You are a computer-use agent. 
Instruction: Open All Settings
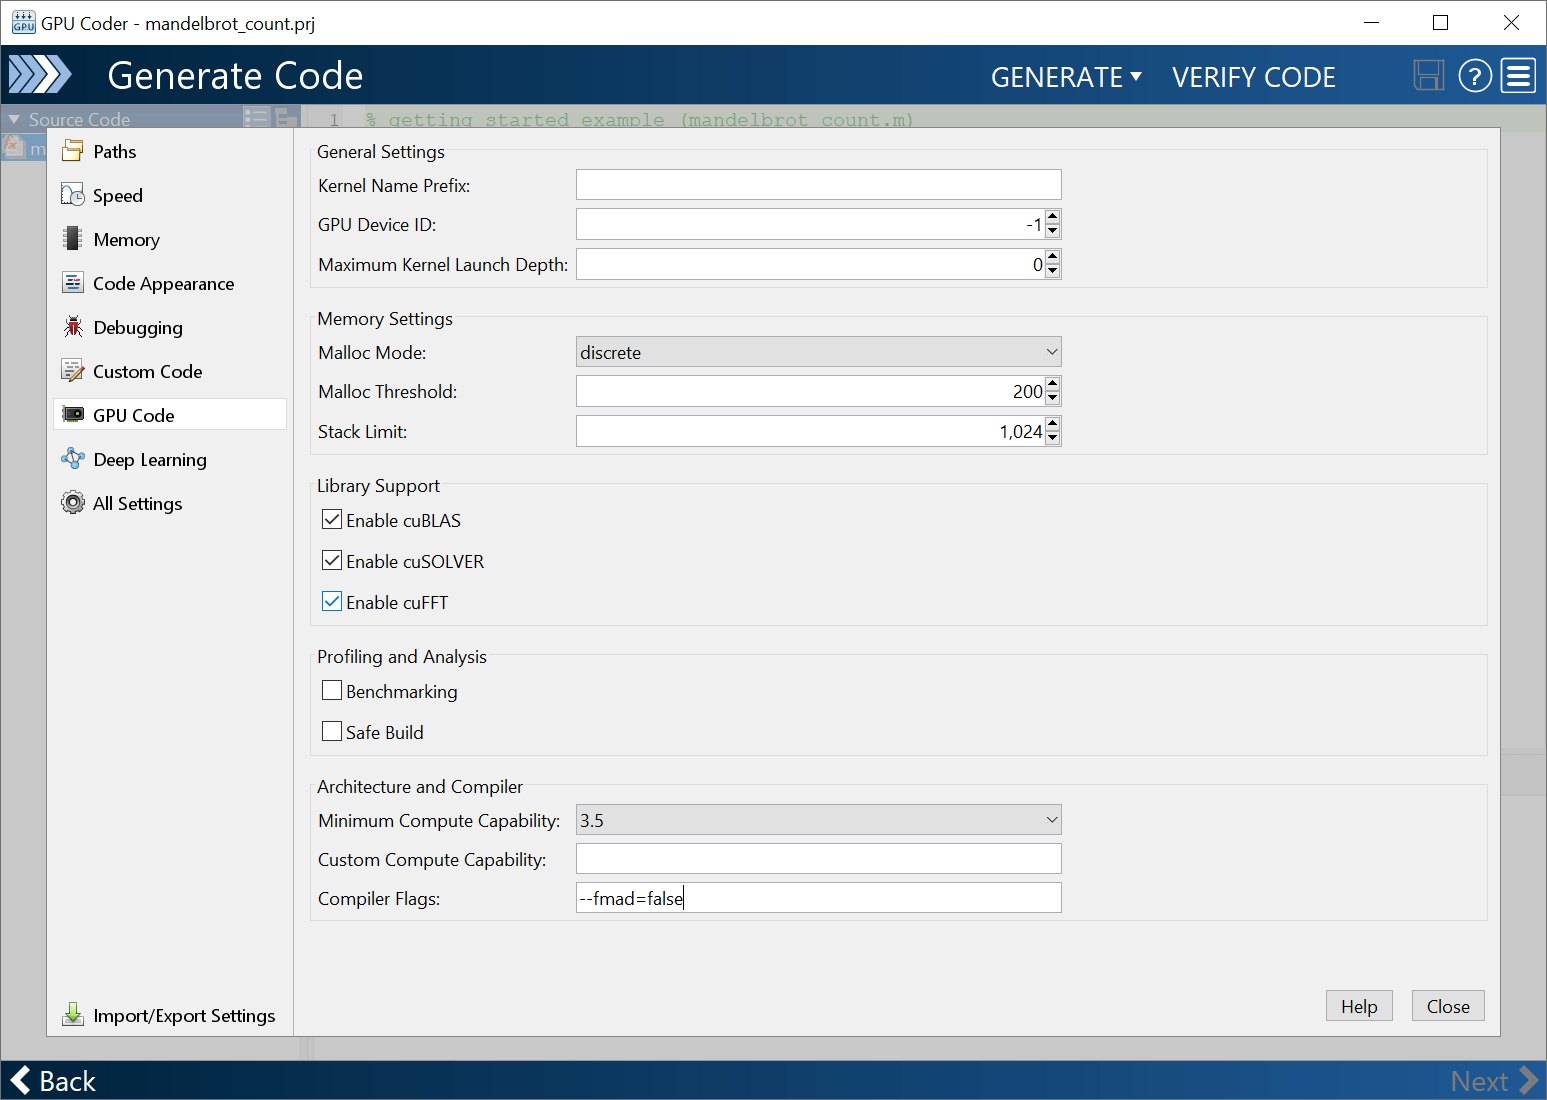coord(136,503)
